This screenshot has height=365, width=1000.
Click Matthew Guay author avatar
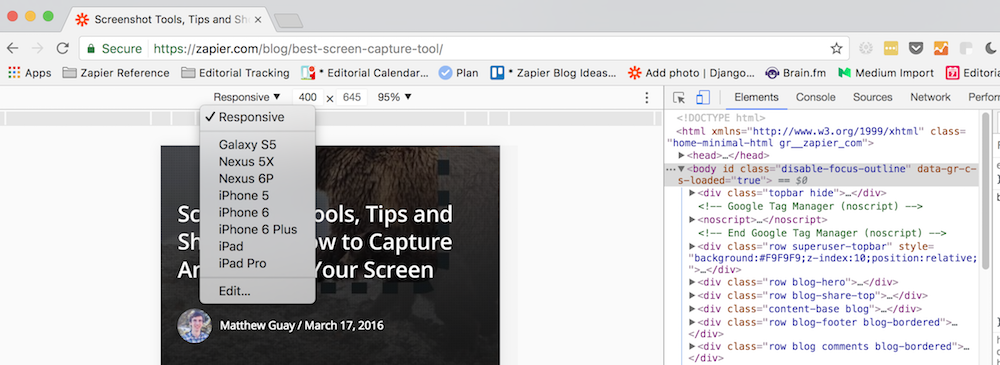click(195, 326)
